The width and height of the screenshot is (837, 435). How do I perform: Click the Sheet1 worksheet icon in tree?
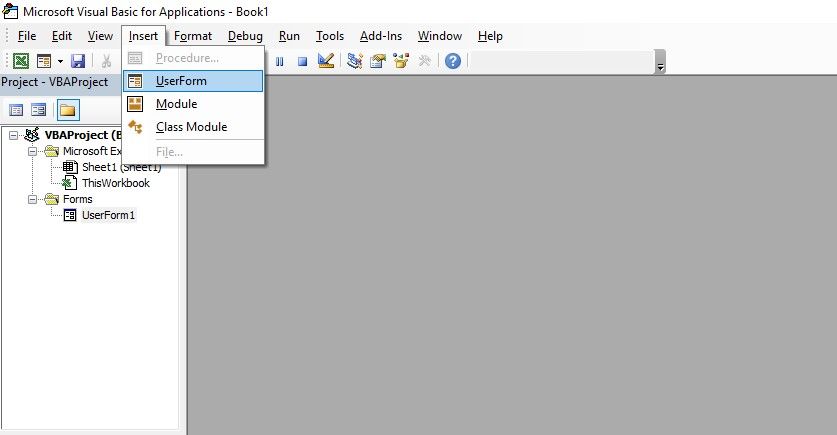pyautogui.click(x=70, y=167)
